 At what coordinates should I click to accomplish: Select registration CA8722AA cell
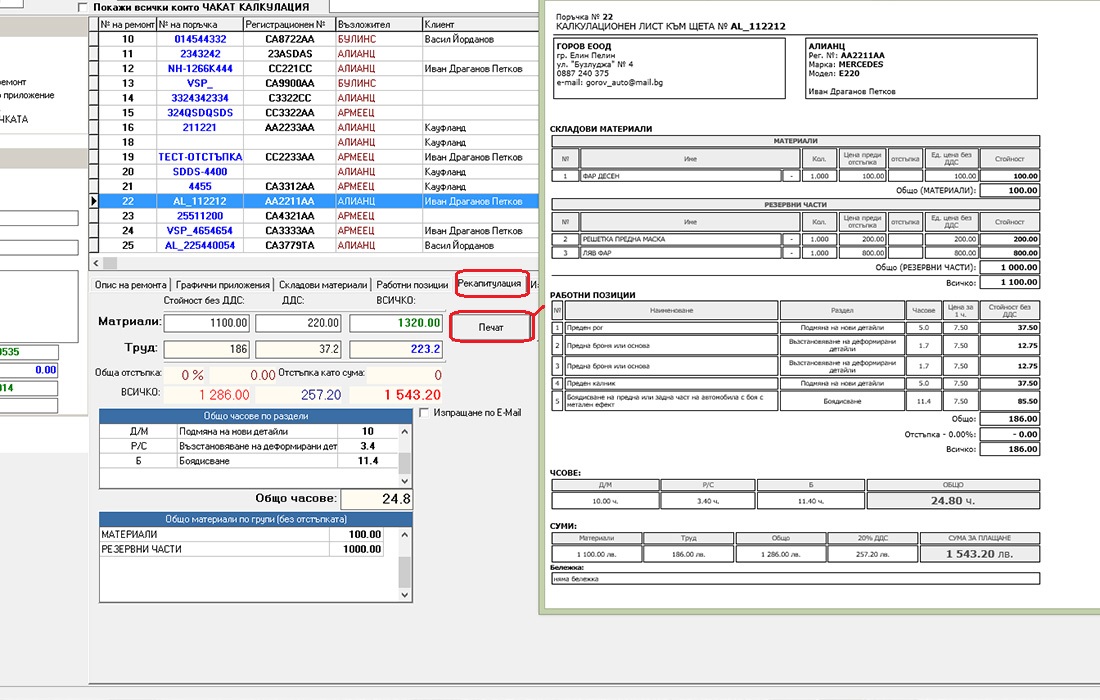point(290,39)
